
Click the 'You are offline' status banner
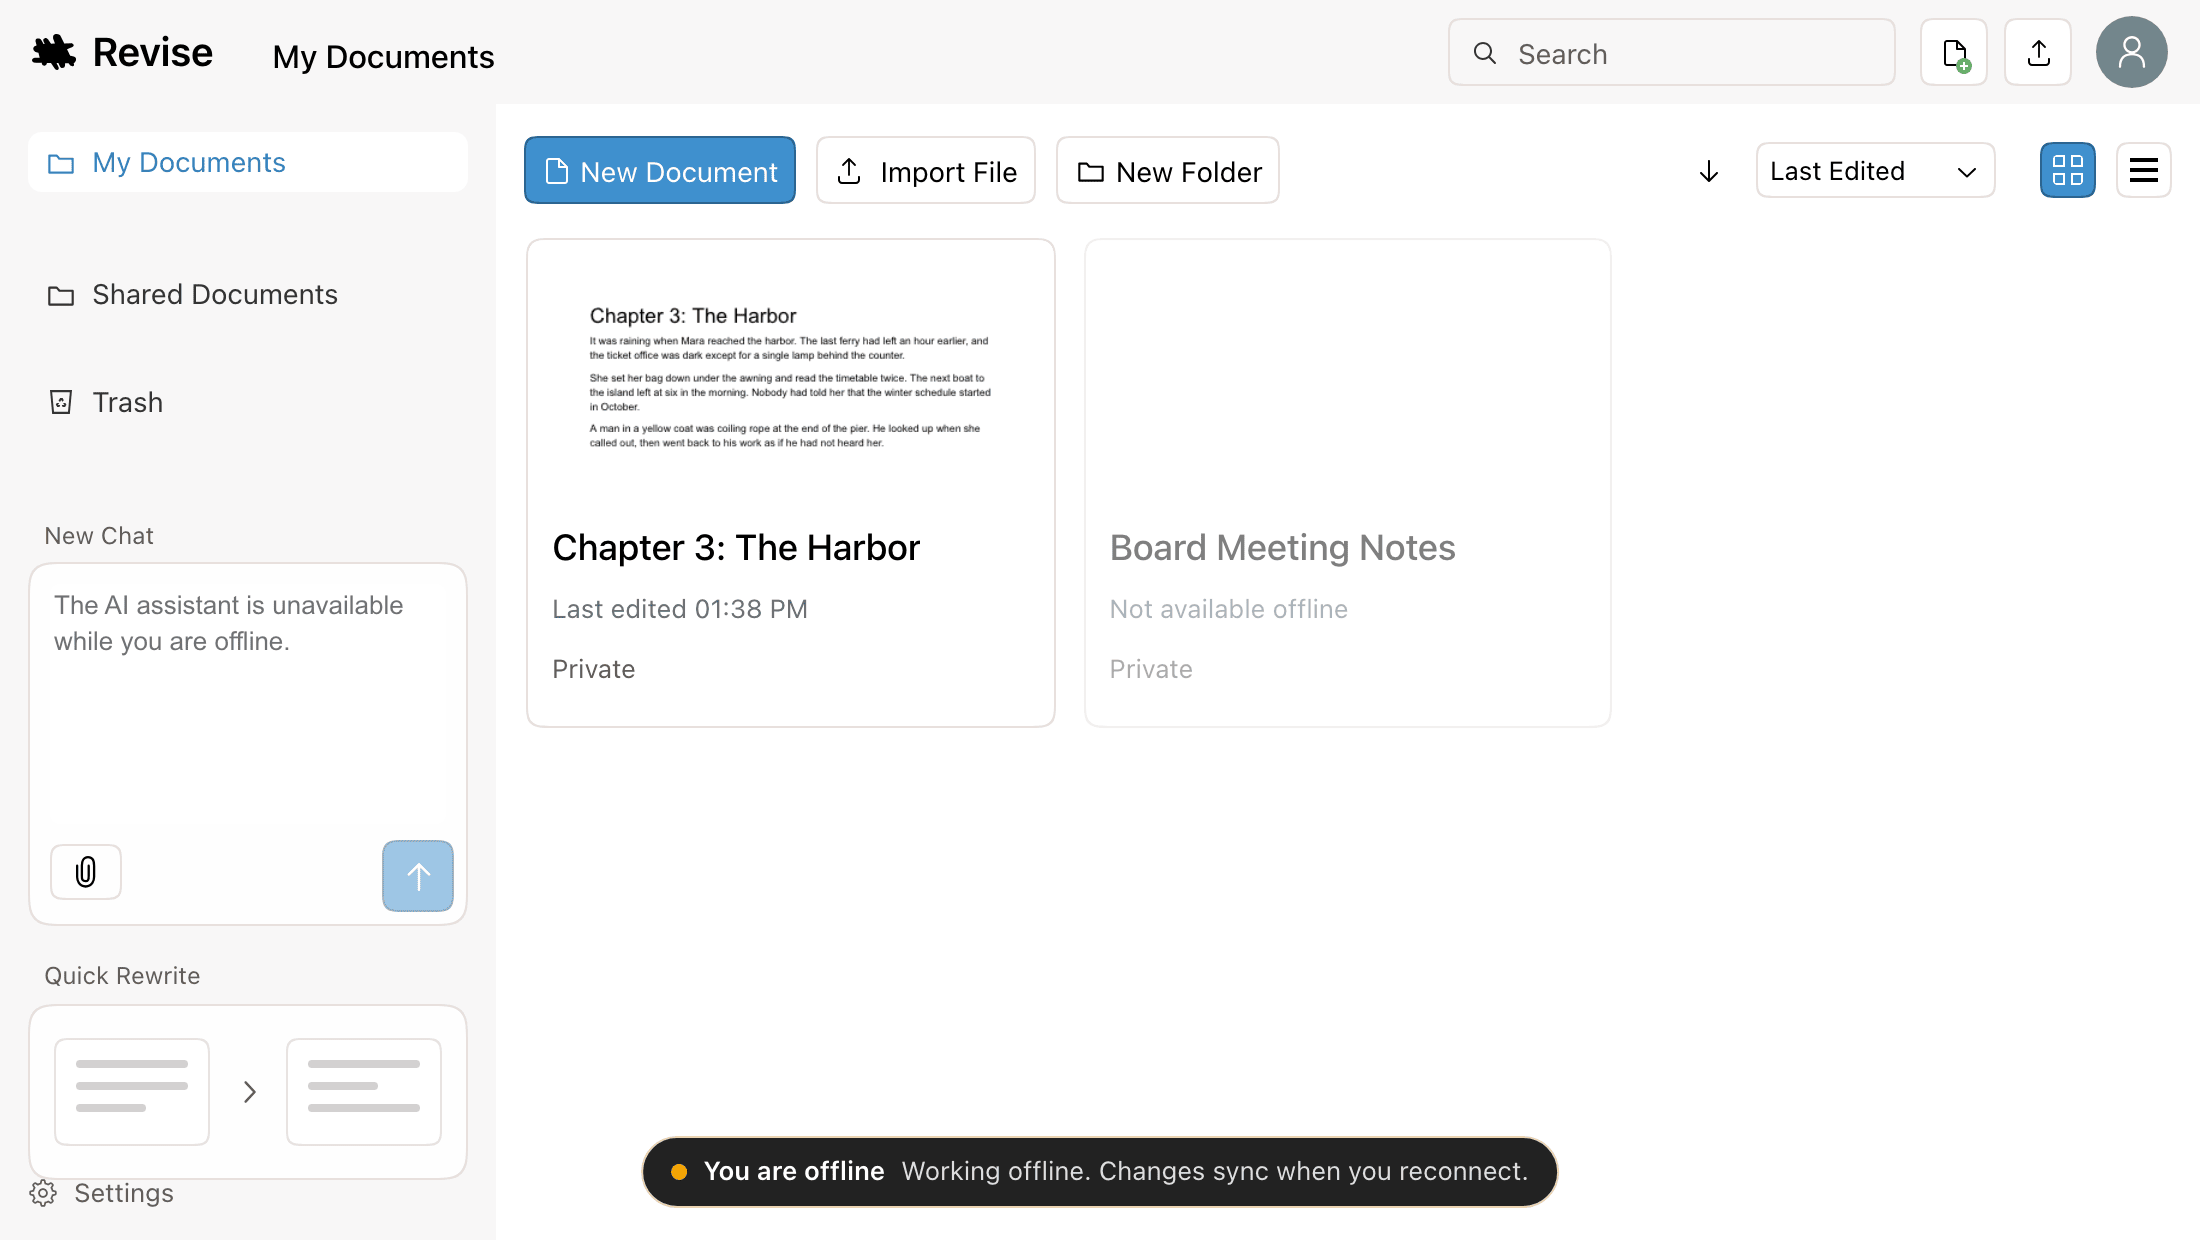click(1100, 1172)
